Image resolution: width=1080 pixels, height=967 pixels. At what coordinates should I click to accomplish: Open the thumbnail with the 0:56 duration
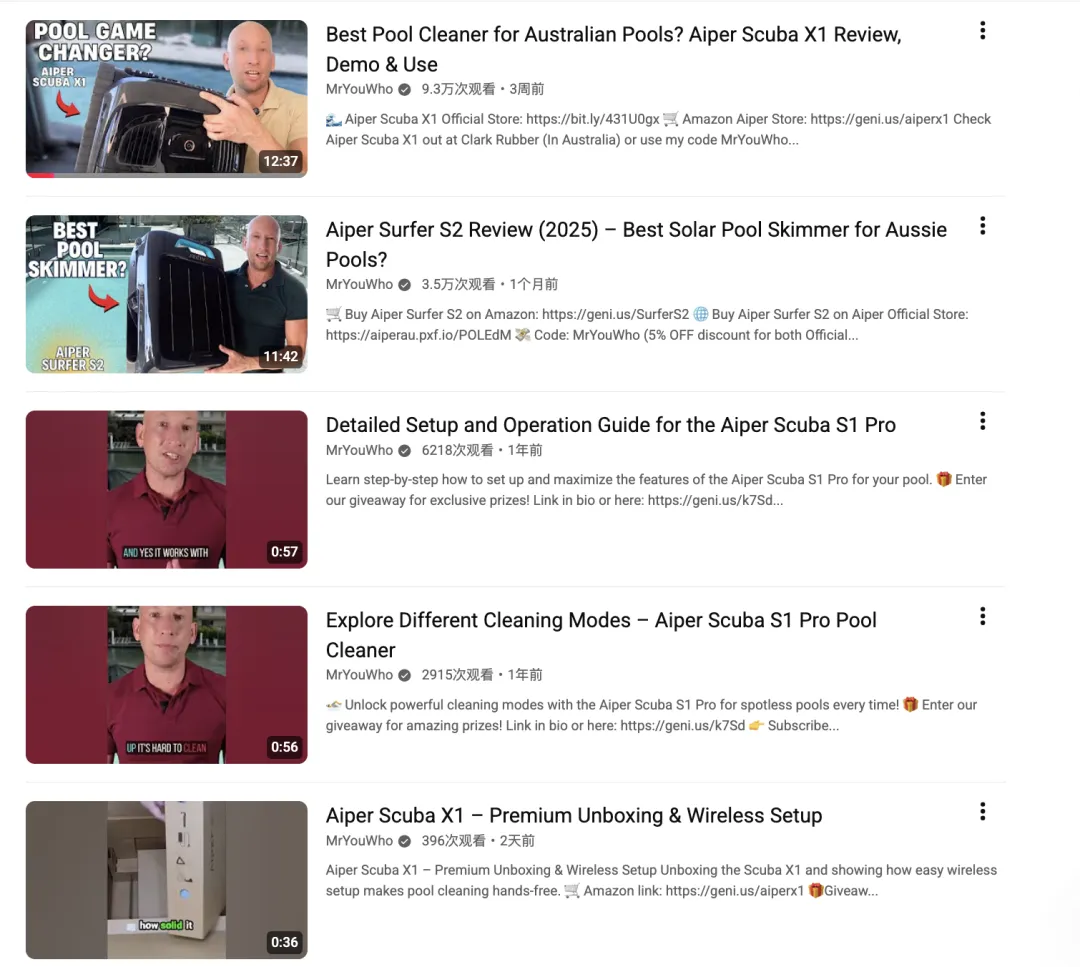(167, 685)
